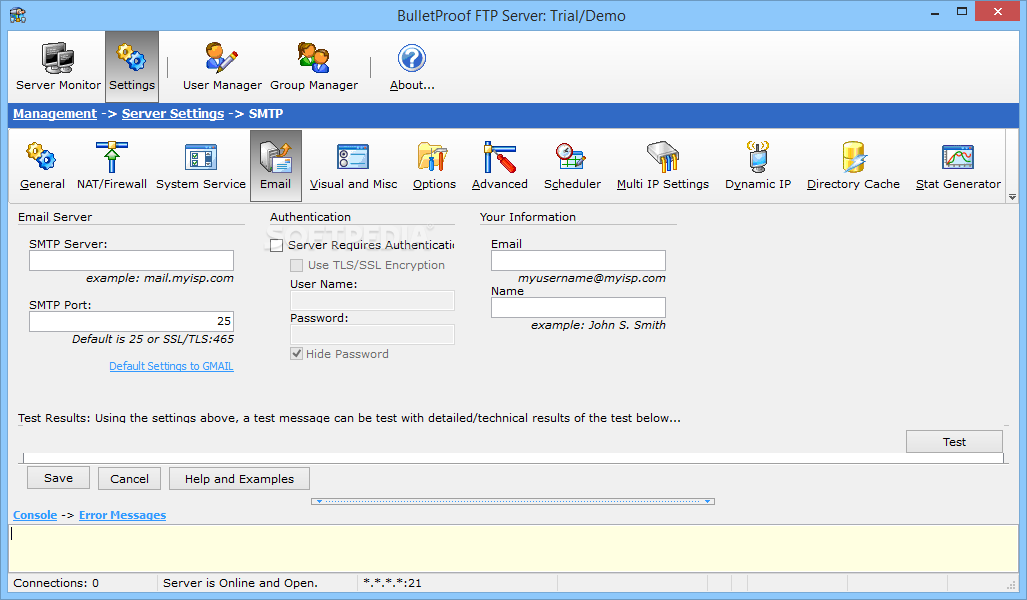Open Group Manager
Image resolution: width=1027 pixels, height=600 pixels.
[314, 66]
